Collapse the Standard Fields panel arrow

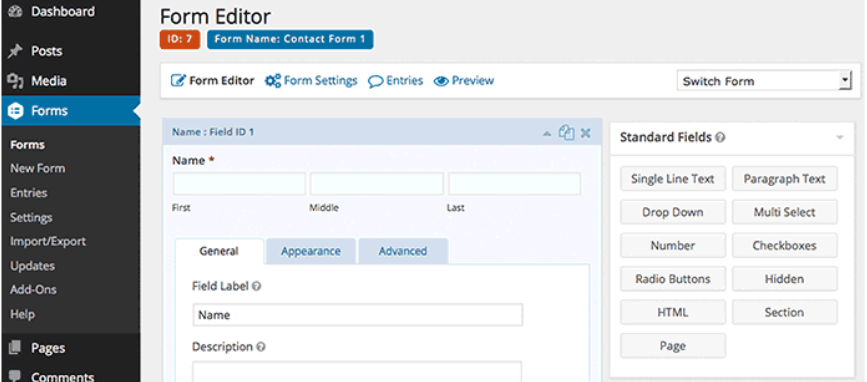pyautogui.click(x=840, y=137)
